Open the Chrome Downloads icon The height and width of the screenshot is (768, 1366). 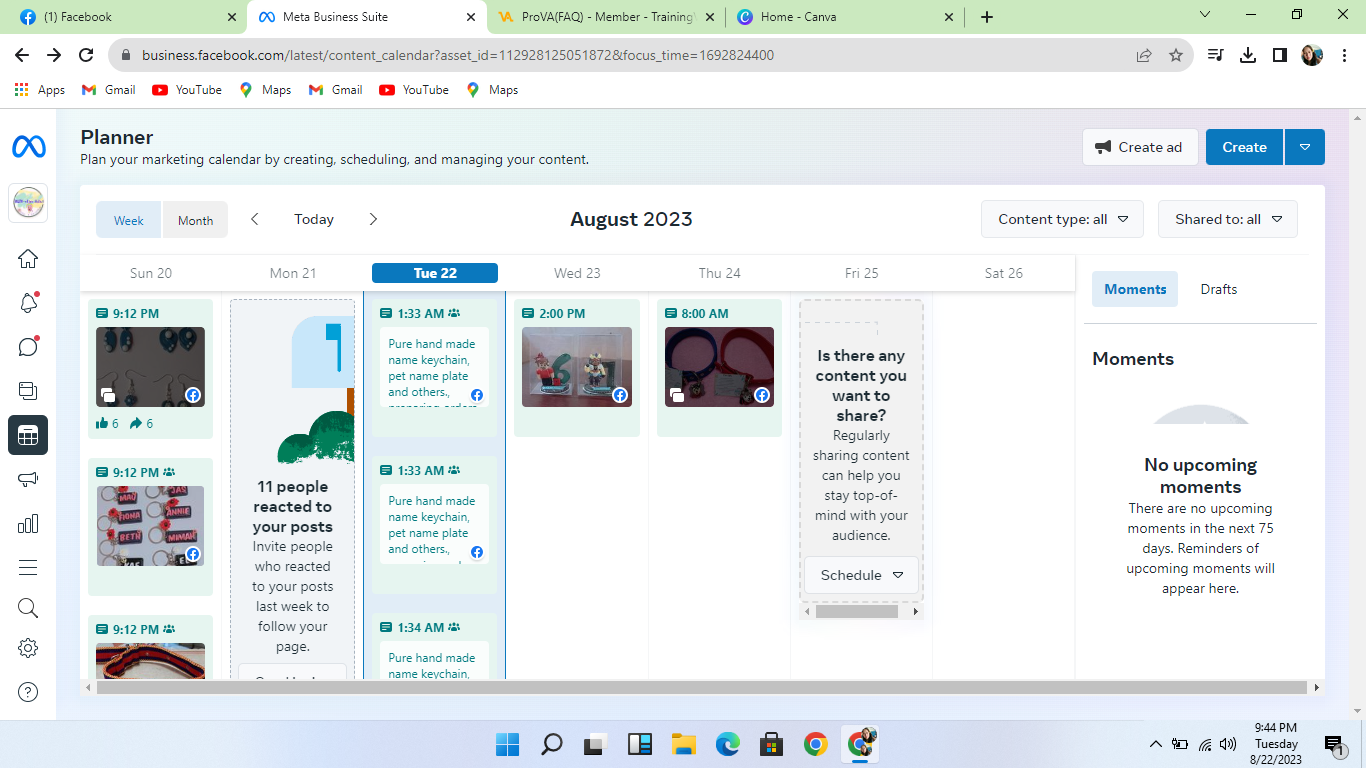pos(1248,55)
